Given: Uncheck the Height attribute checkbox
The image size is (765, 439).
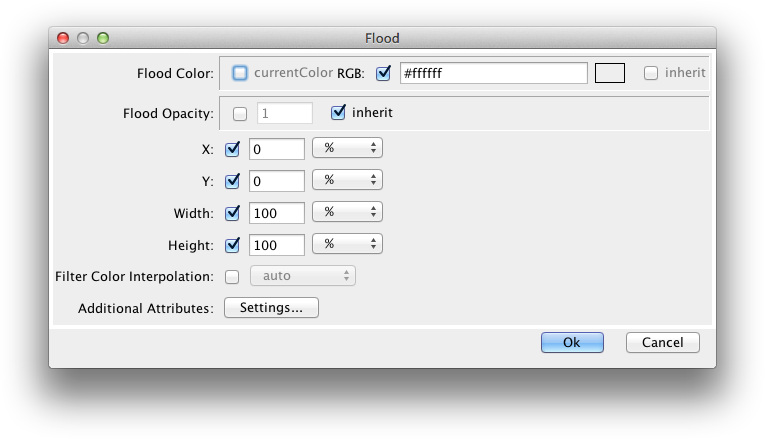Looking at the screenshot, I should pos(233,244).
